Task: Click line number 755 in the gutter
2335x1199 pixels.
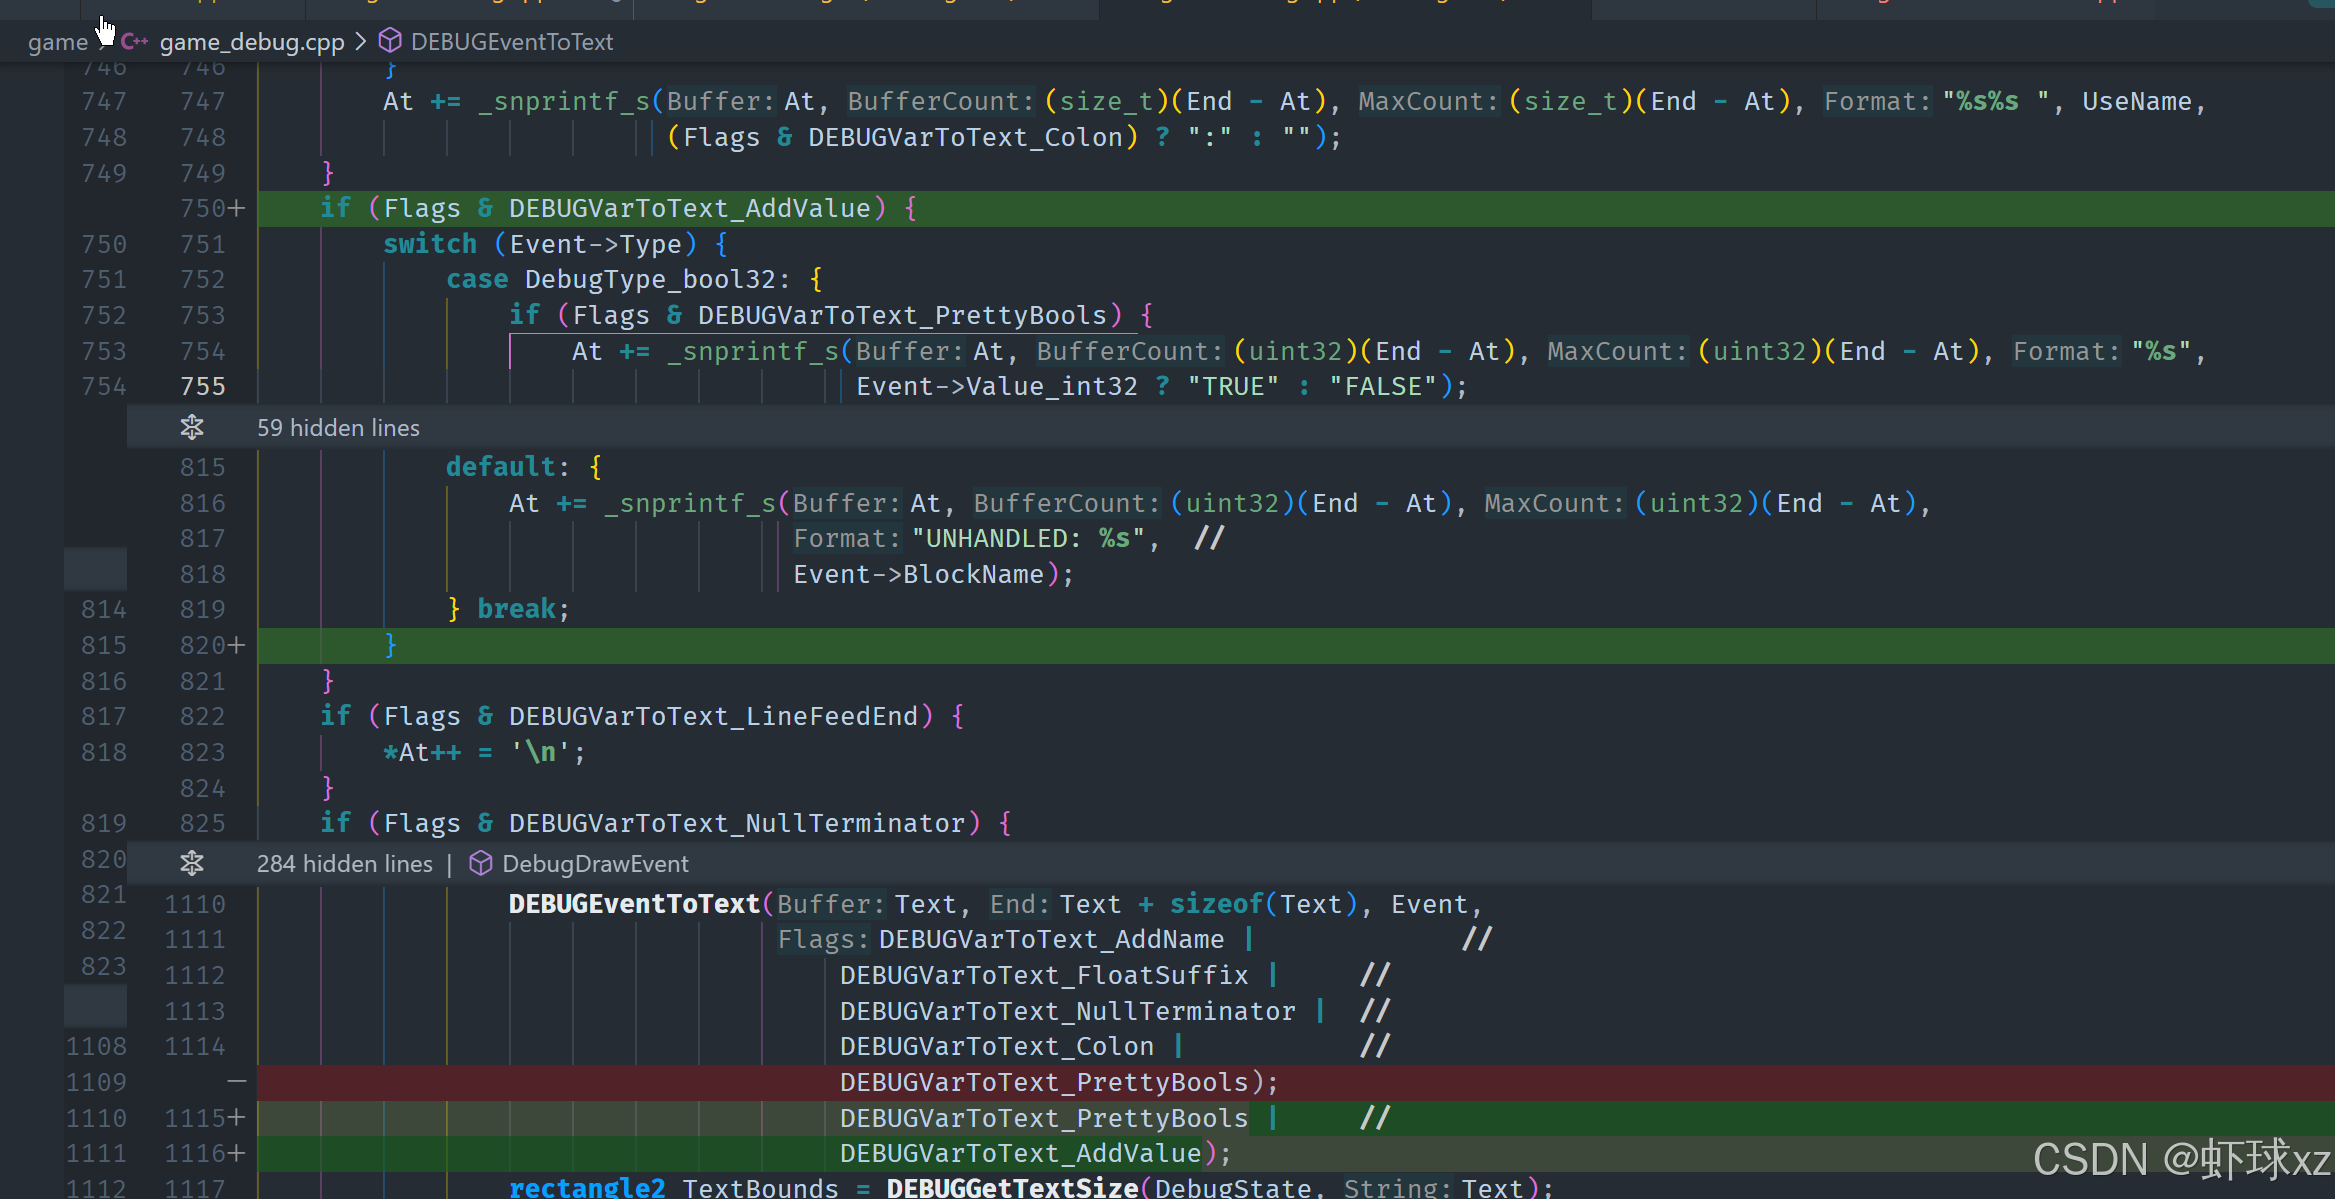Action: coord(202,387)
